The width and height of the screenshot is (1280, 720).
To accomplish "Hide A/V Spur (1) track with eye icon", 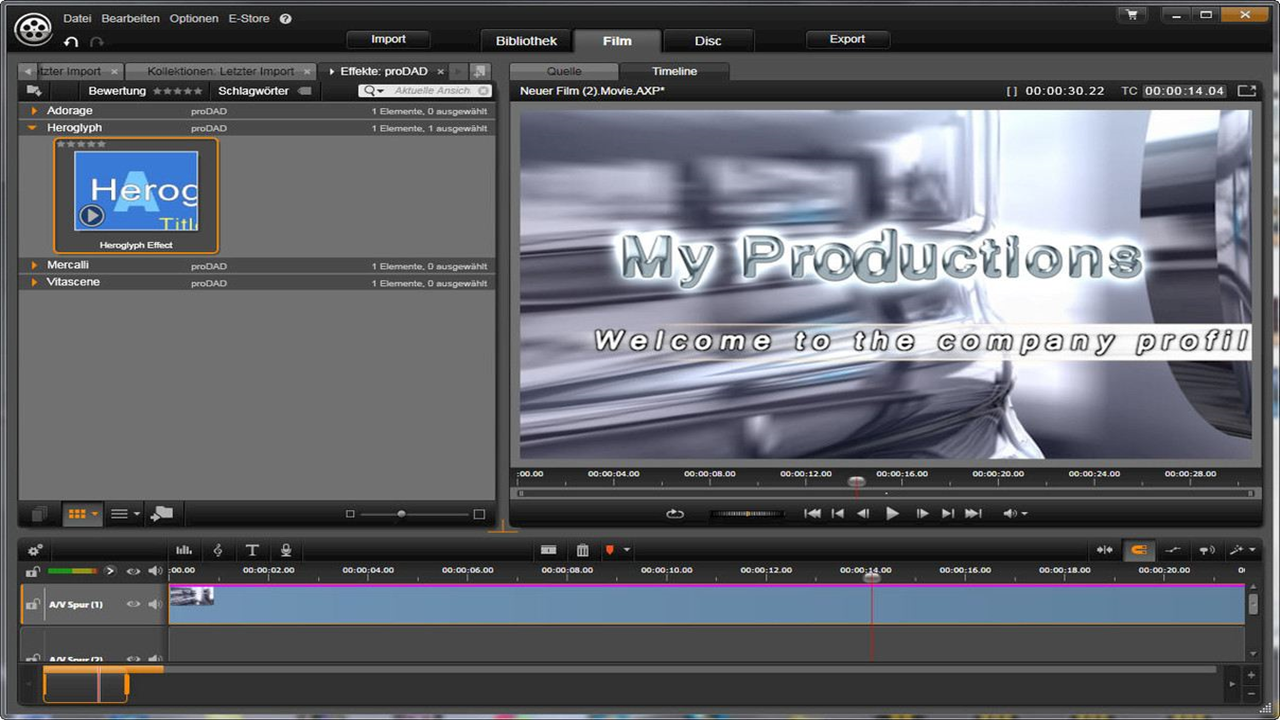I will coord(133,604).
